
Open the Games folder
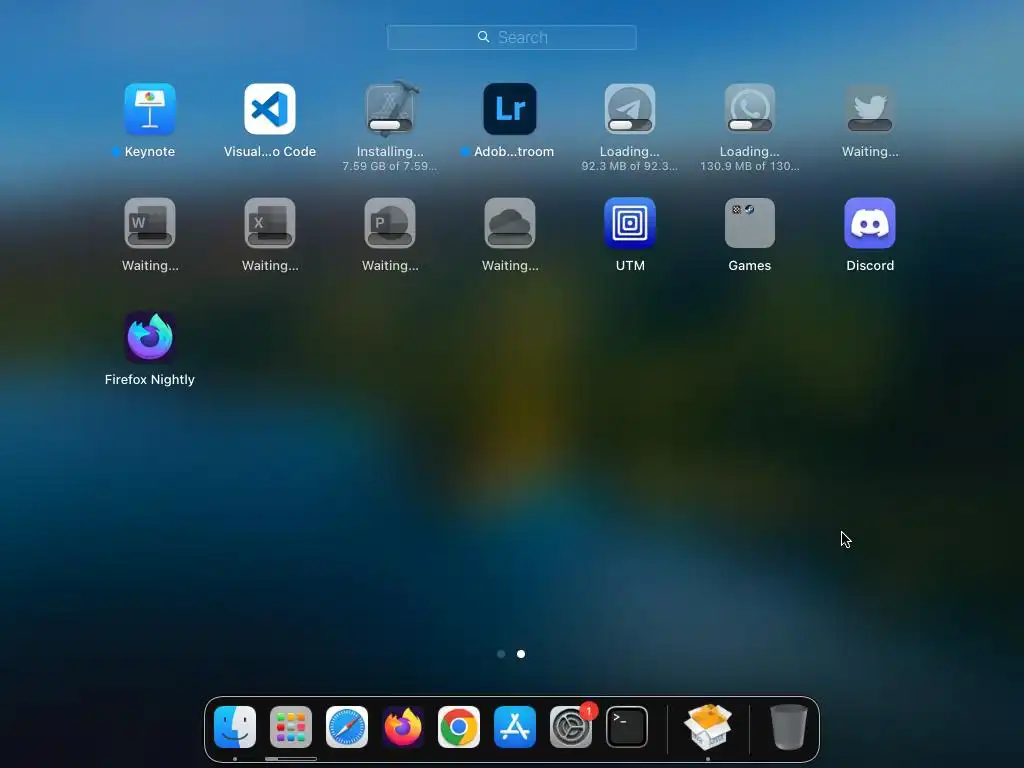(x=750, y=223)
